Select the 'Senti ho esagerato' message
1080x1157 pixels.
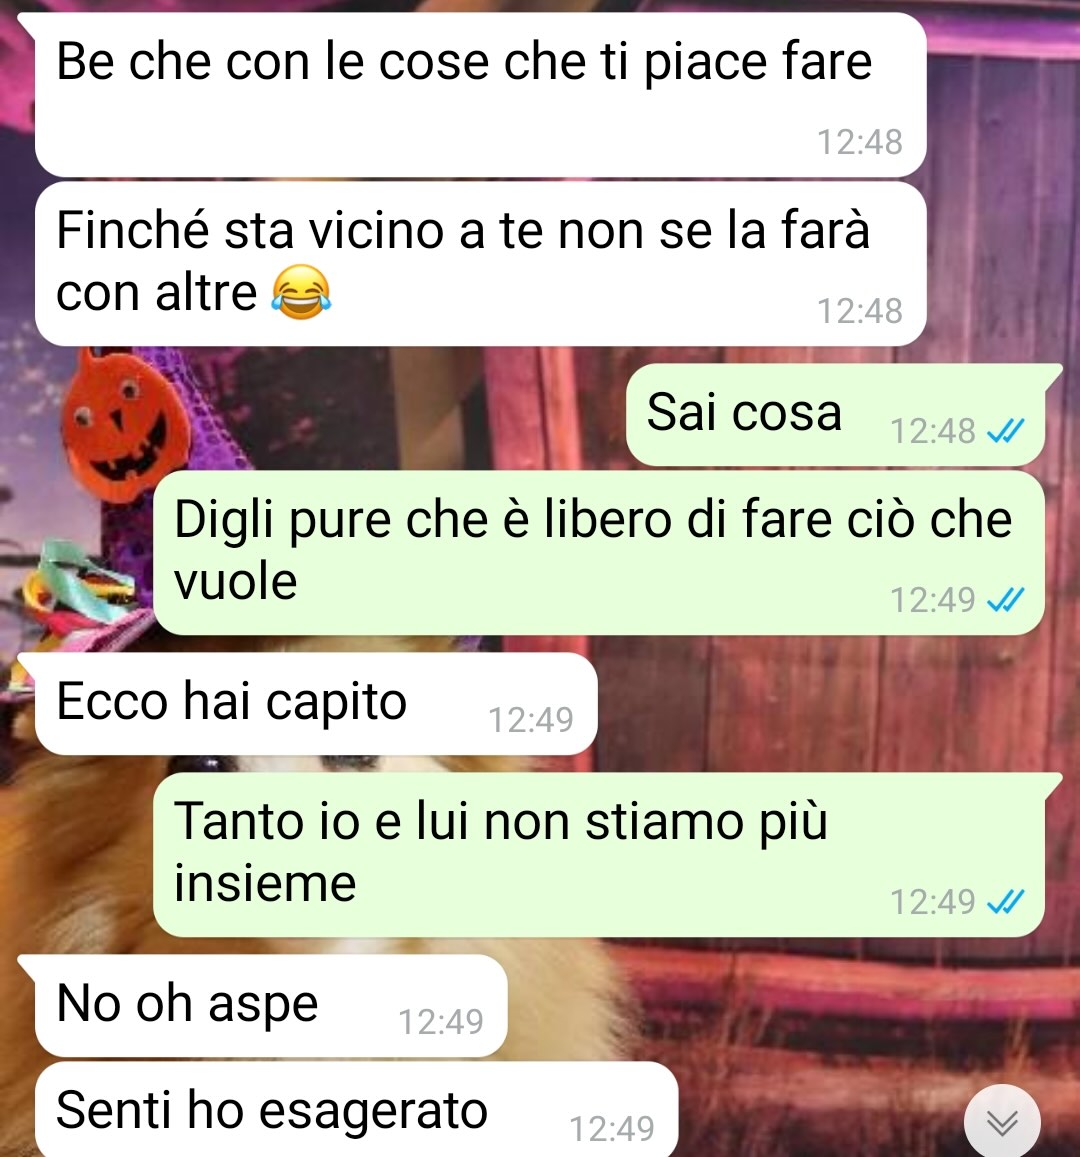(356, 1110)
